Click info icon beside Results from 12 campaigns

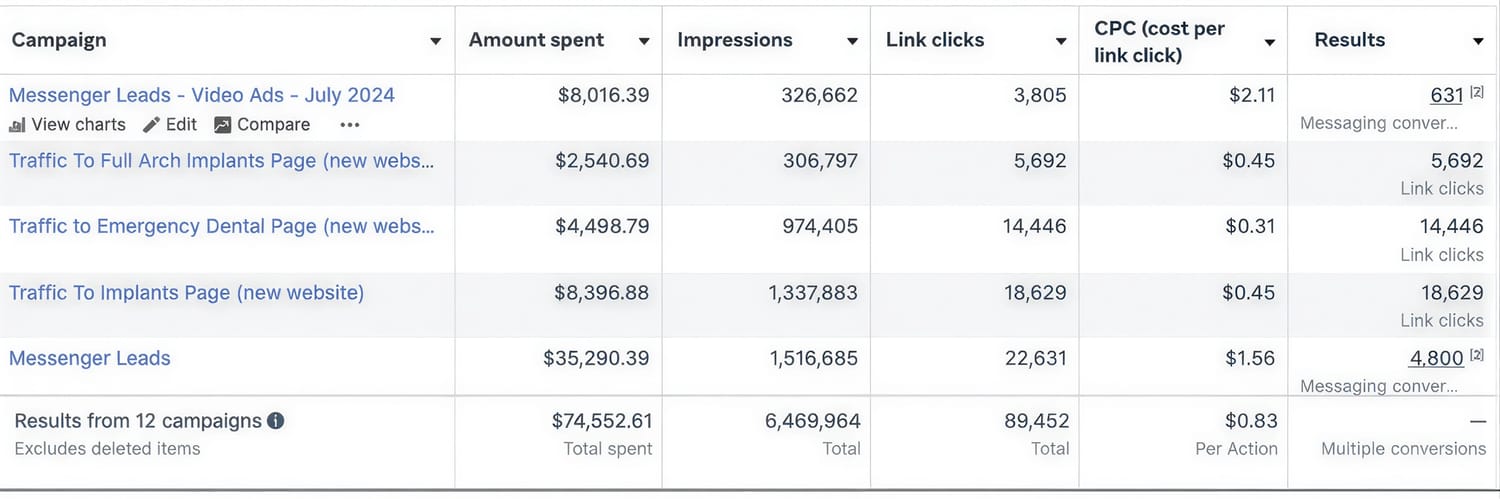pyautogui.click(x=276, y=421)
